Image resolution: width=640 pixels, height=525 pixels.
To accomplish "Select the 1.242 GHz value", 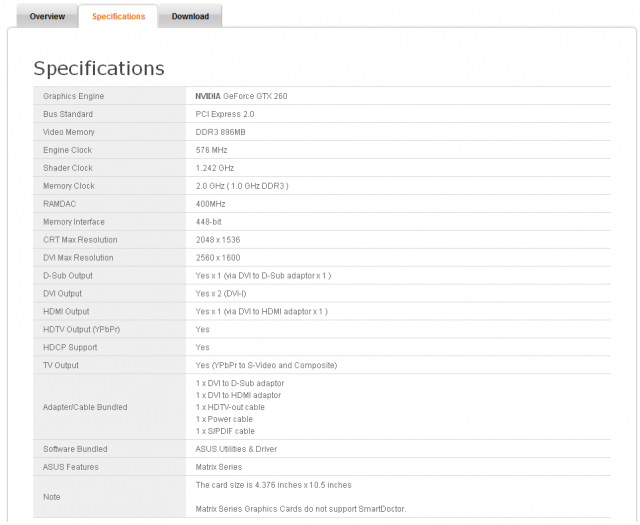I will click(x=215, y=168).
